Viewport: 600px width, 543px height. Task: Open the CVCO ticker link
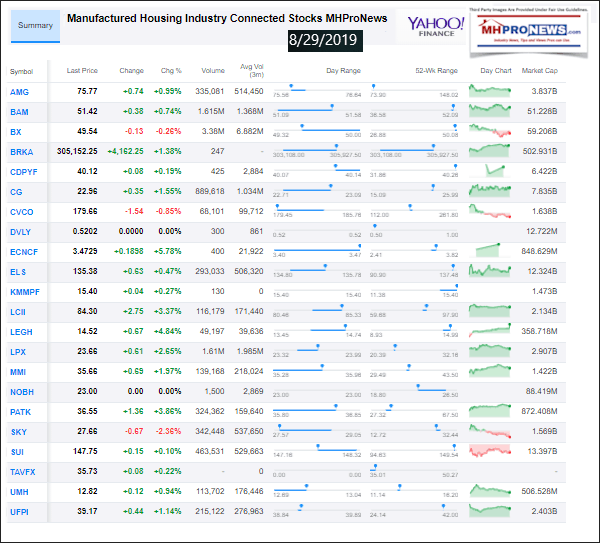click(21, 212)
